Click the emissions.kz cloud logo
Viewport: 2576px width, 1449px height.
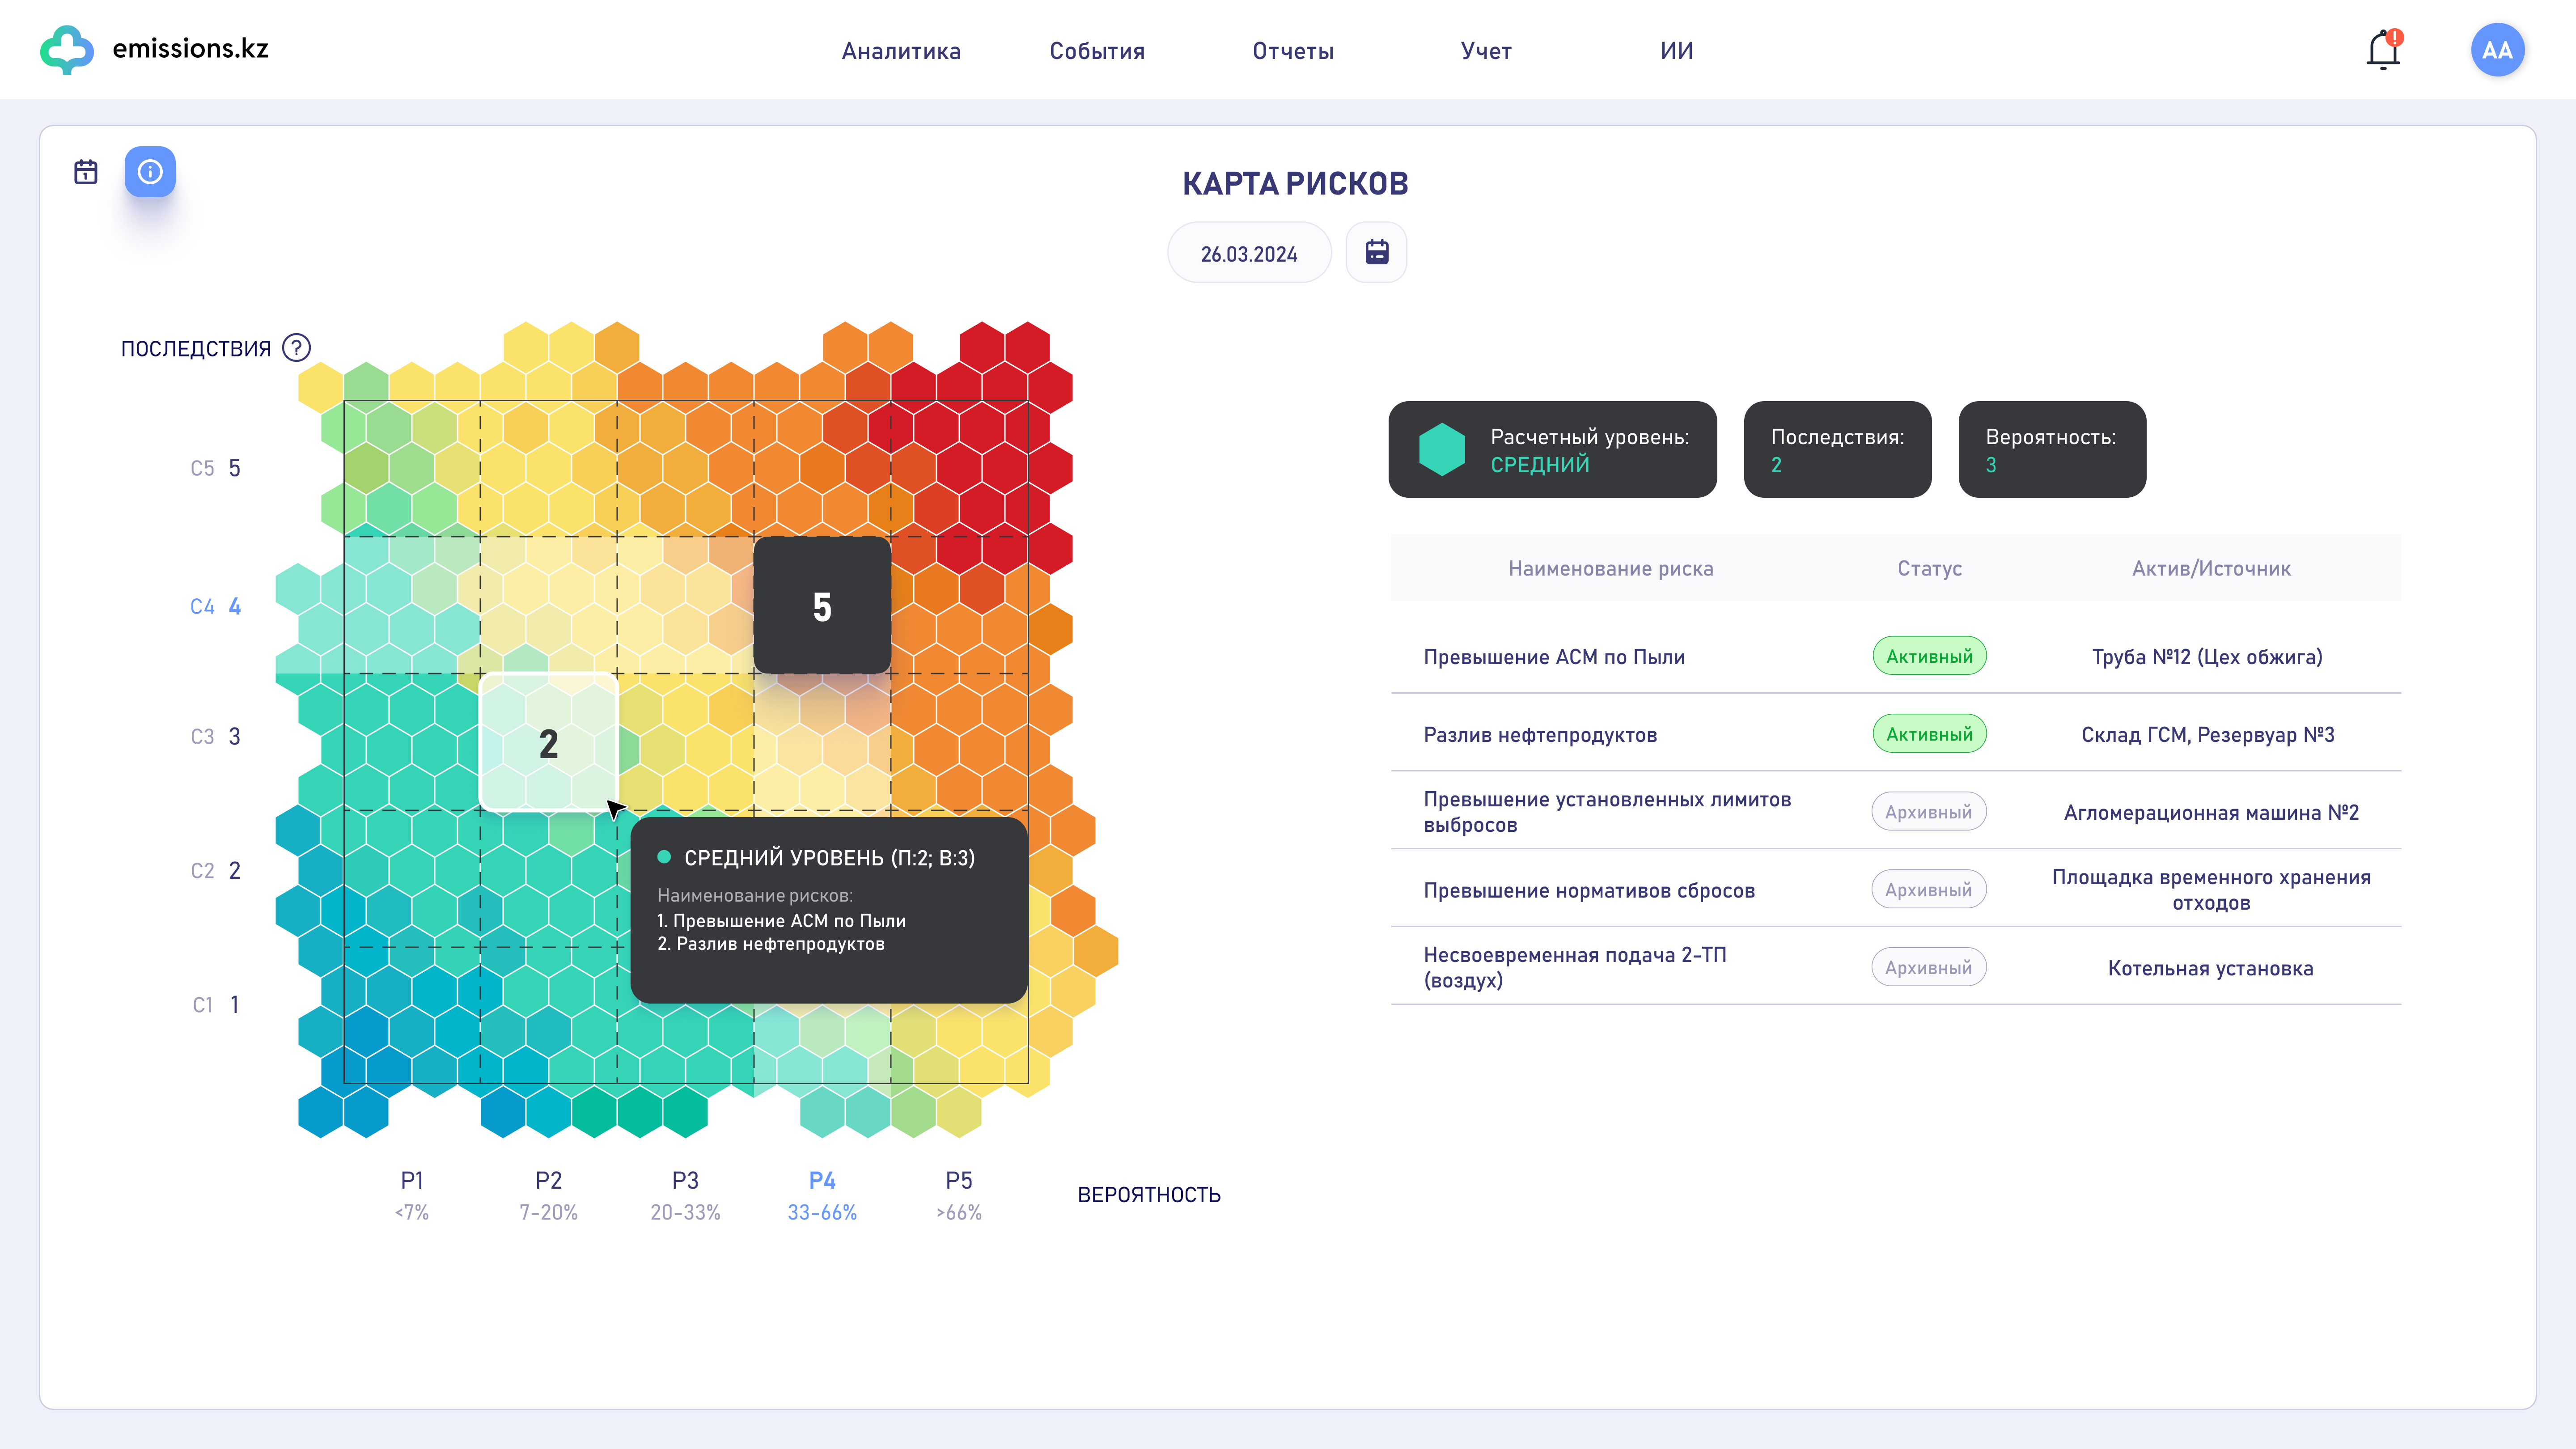point(67,49)
